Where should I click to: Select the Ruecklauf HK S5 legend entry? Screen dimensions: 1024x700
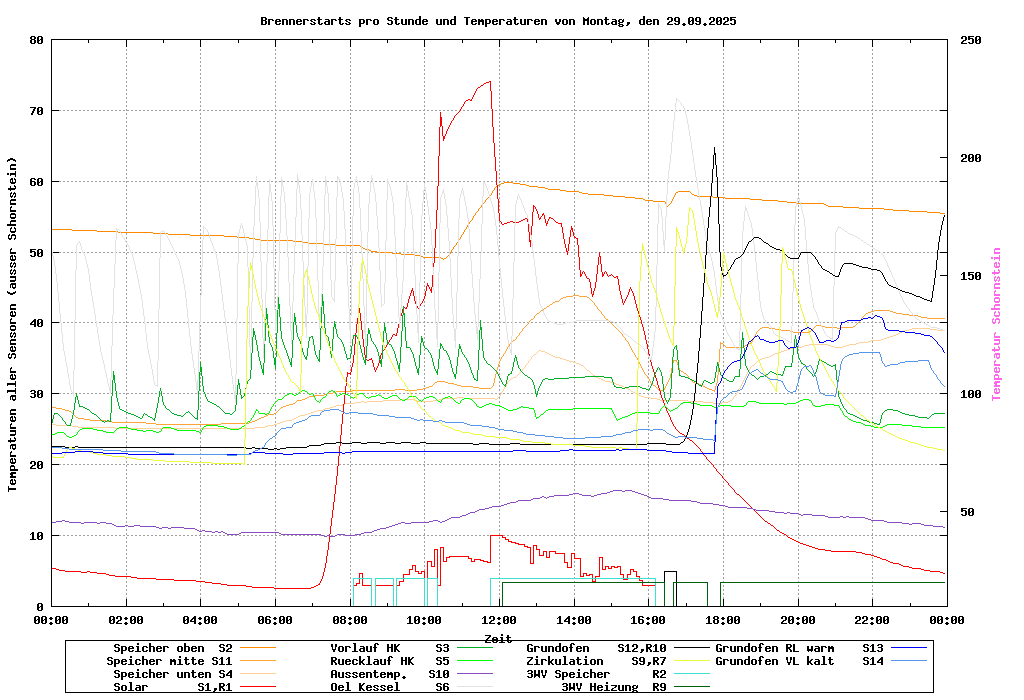tap(390, 661)
